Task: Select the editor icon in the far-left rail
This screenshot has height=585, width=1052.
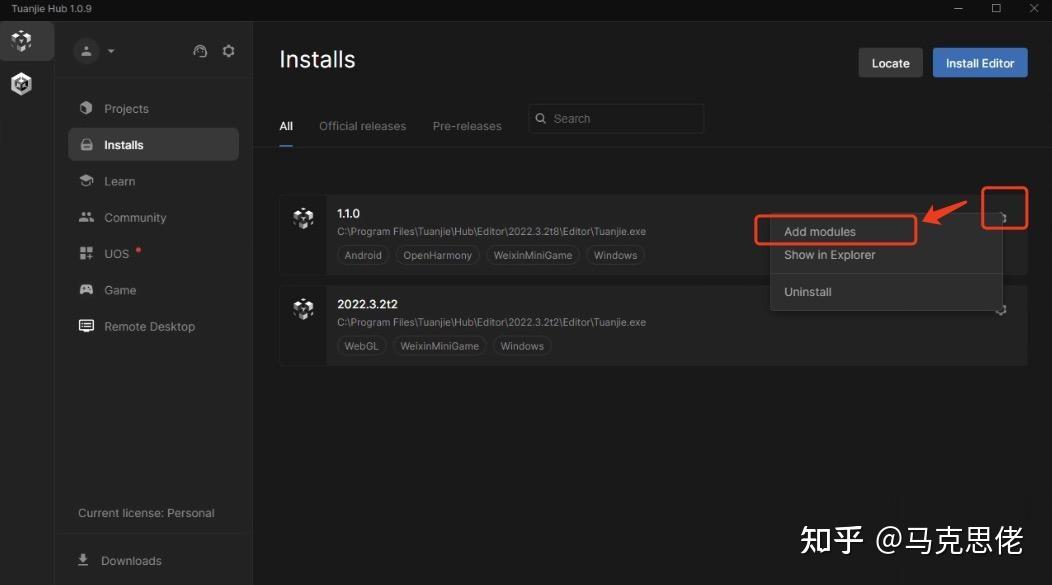Action: pos(21,84)
